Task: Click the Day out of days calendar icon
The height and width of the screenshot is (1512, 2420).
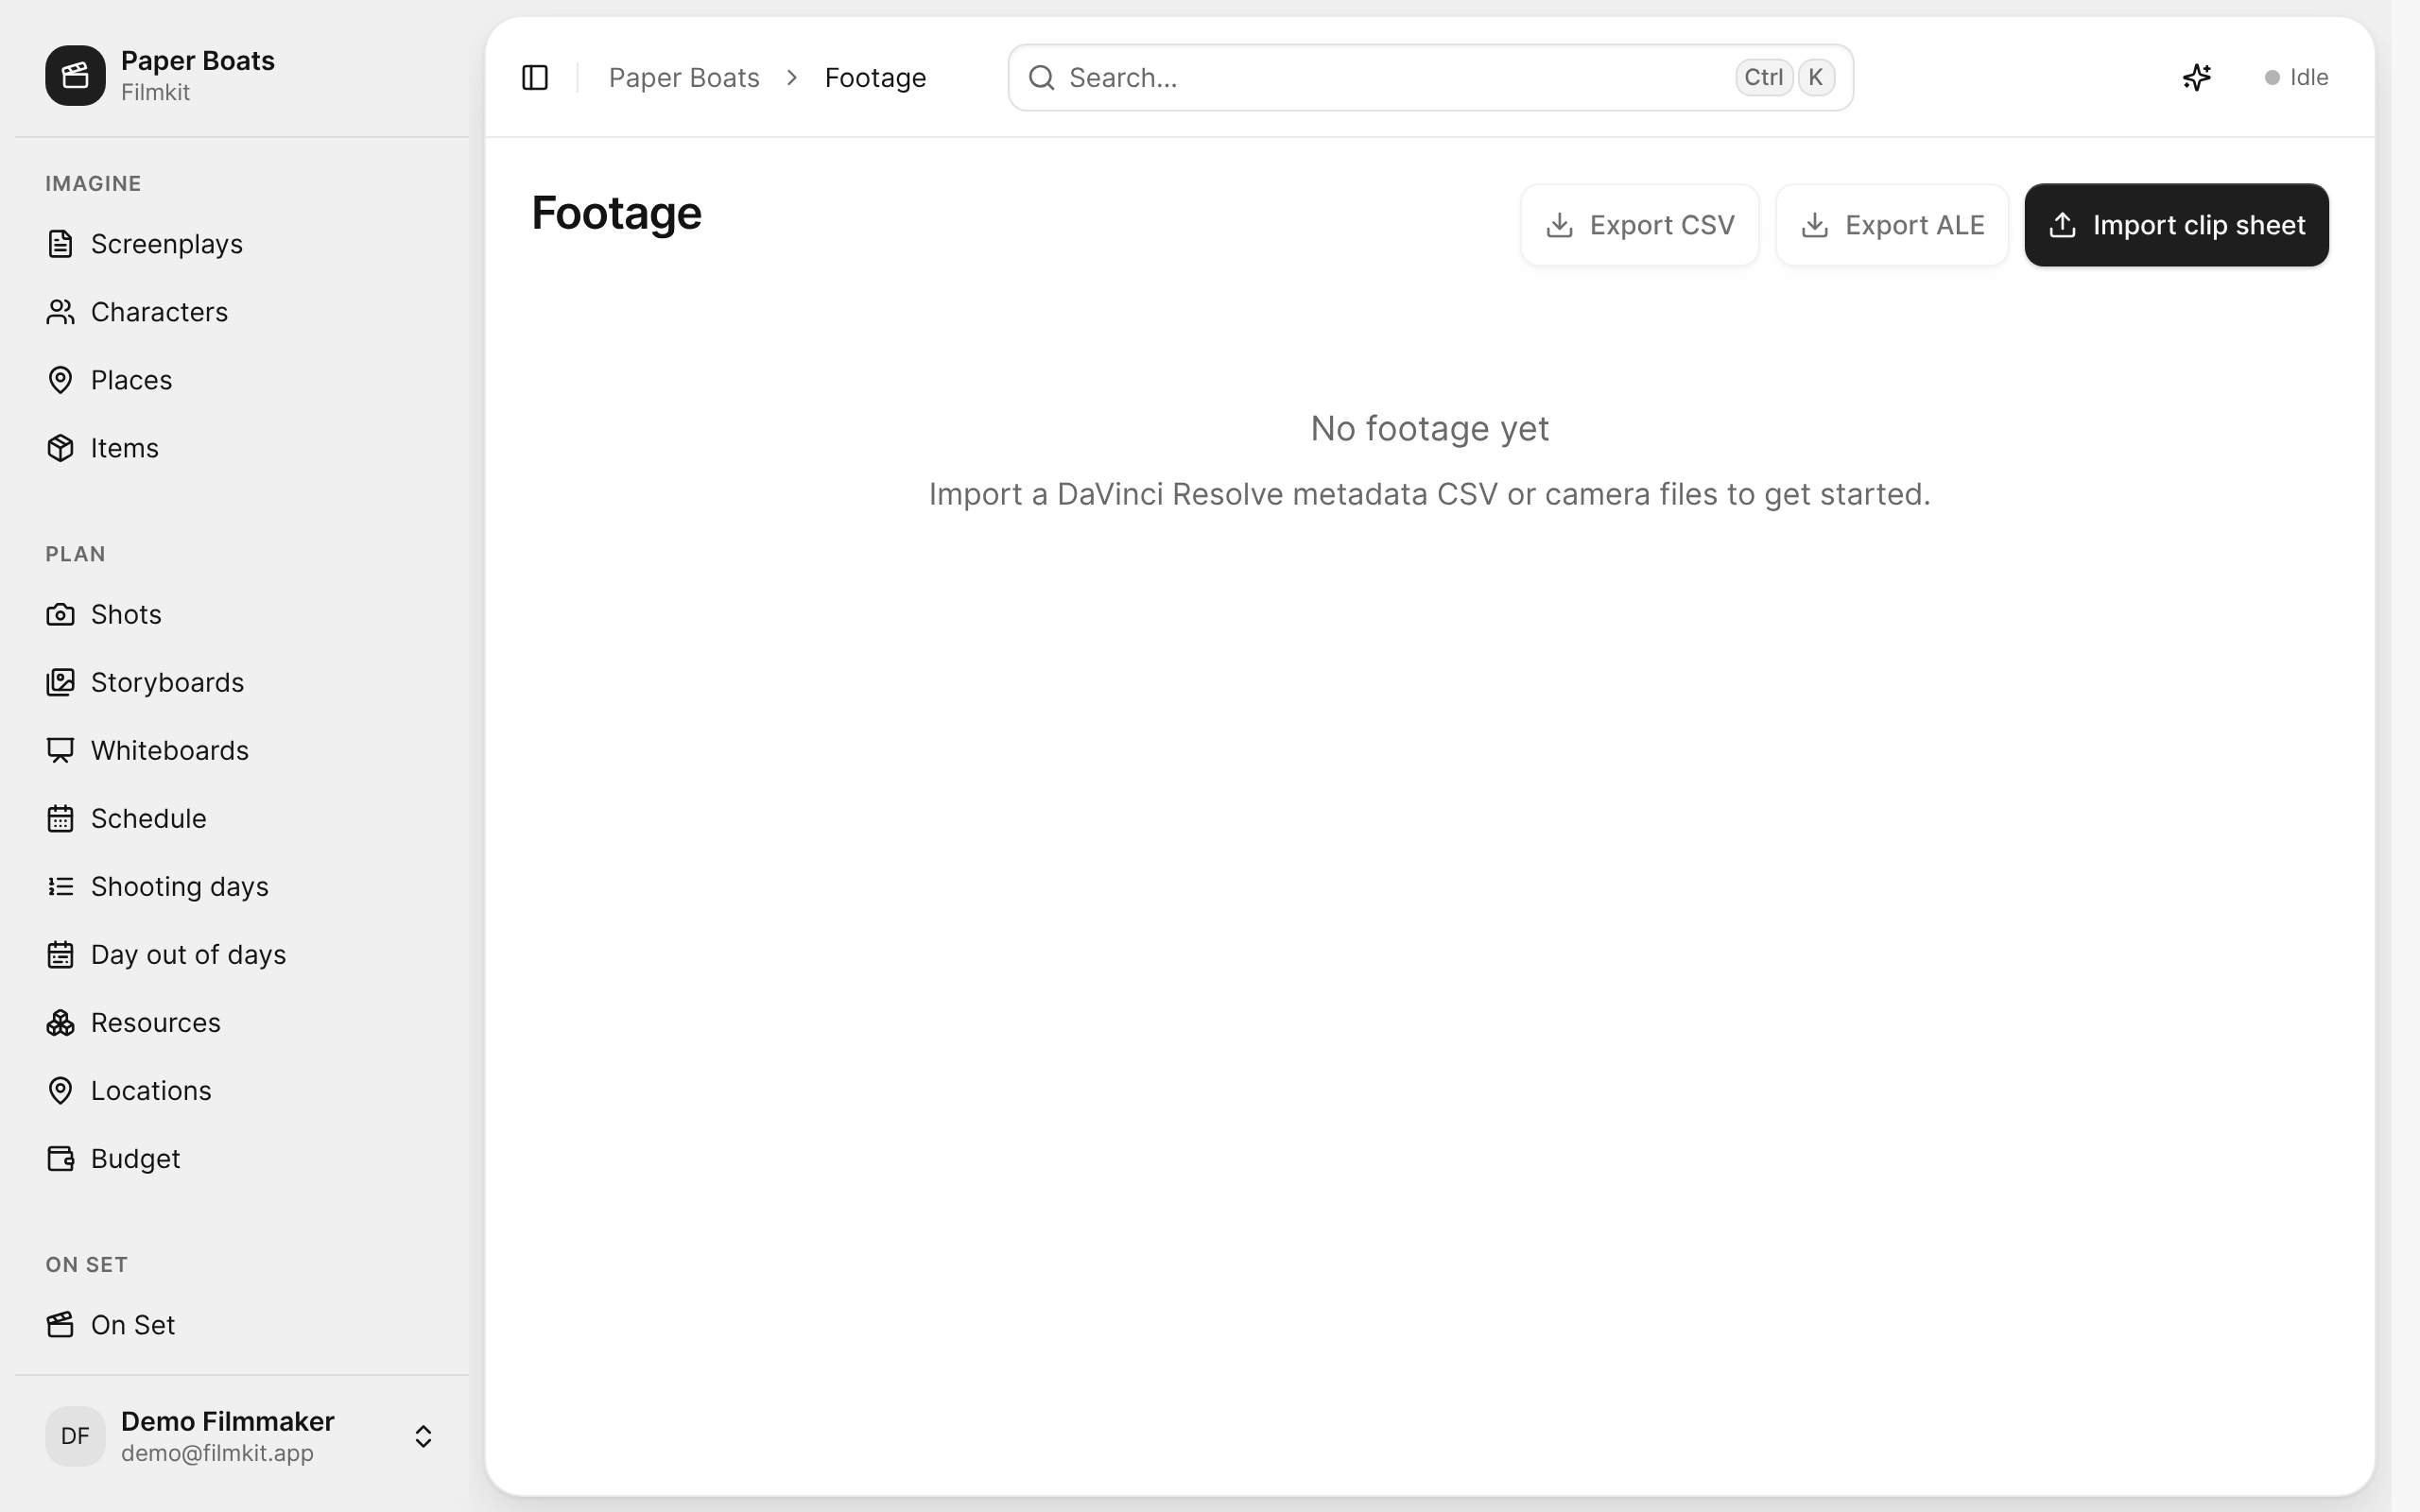Action: pyautogui.click(x=60, y=954)
